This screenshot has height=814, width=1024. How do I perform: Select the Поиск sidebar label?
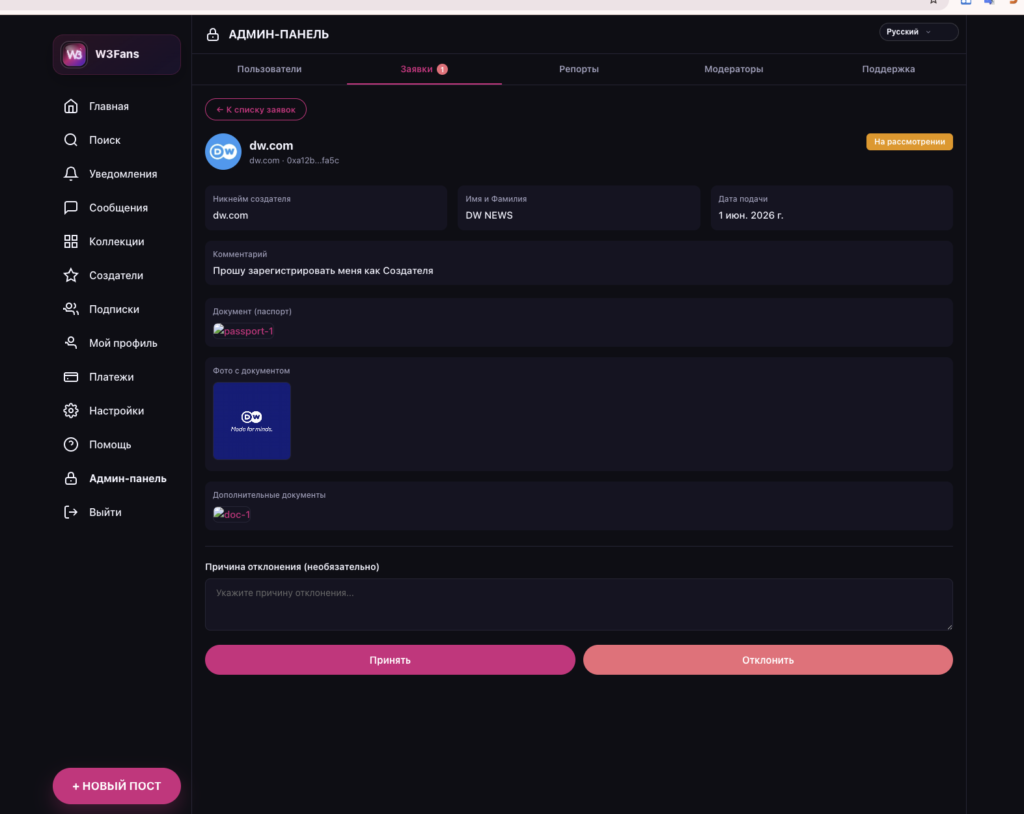[104, 140]
